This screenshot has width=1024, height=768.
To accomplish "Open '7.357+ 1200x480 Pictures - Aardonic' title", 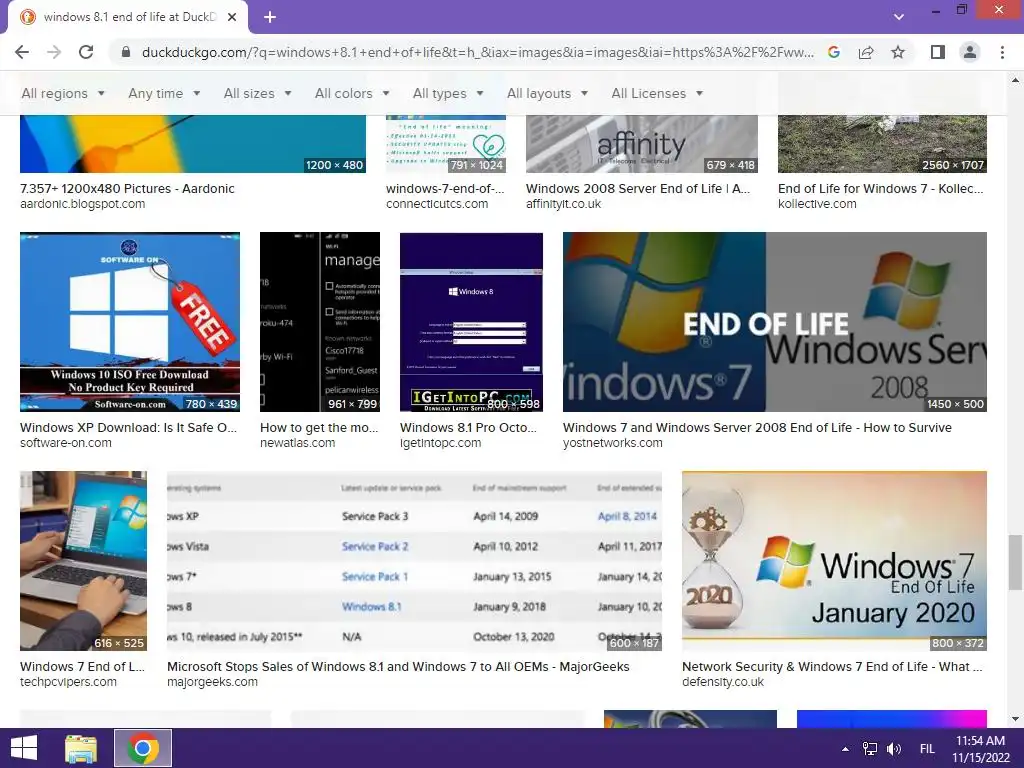I will tap(127, 189).
